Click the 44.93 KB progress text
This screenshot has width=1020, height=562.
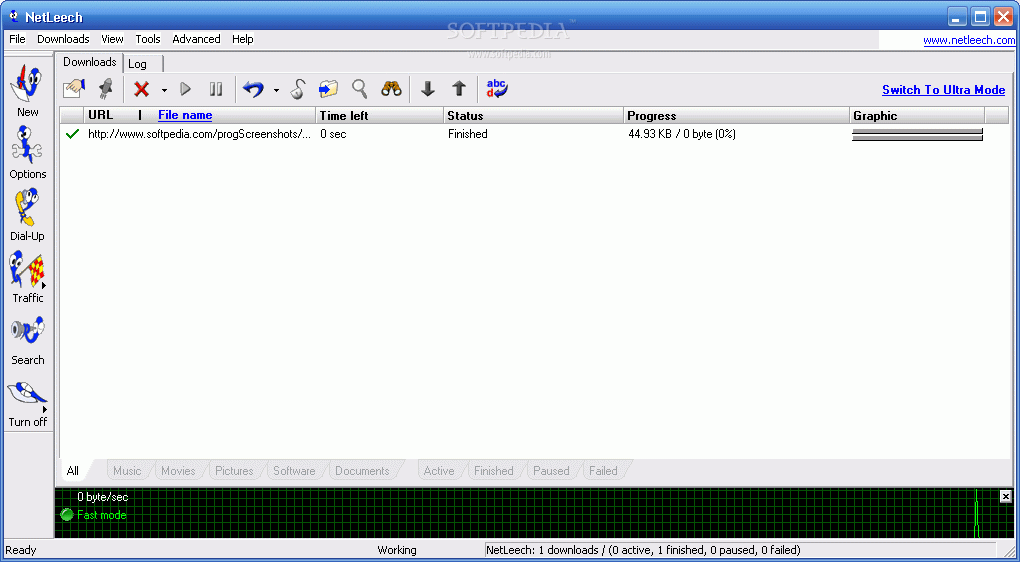(x=682, y=134)
